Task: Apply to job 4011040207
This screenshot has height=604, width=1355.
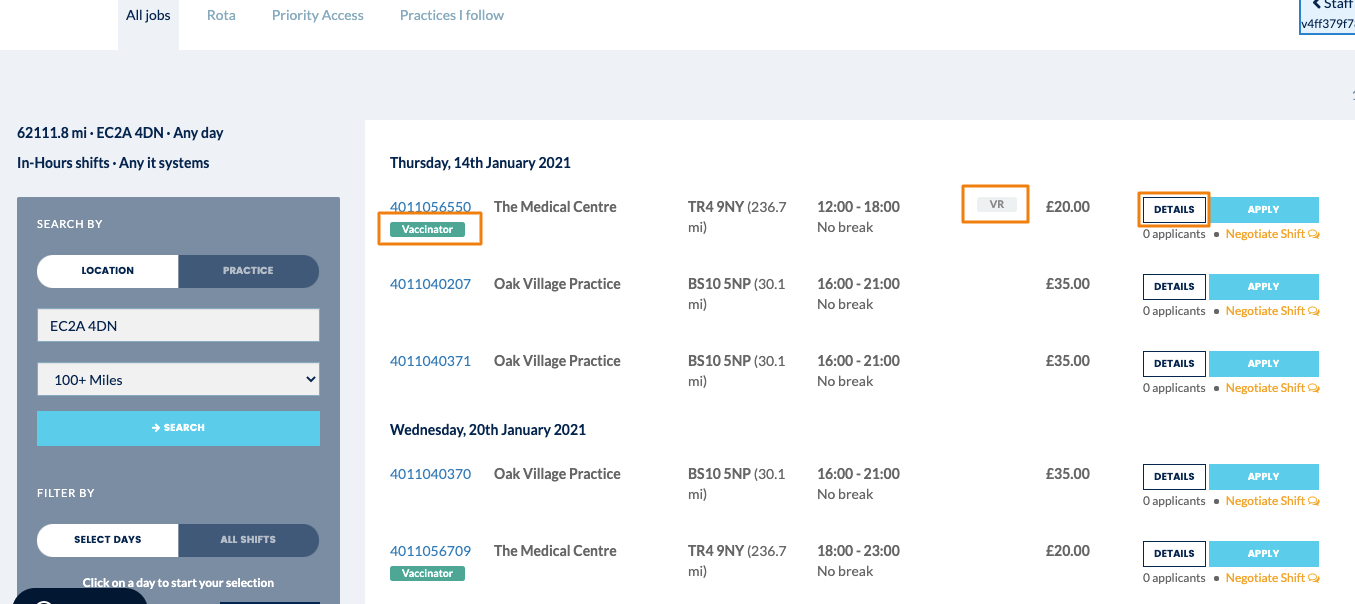Action: pos(1264,287)
